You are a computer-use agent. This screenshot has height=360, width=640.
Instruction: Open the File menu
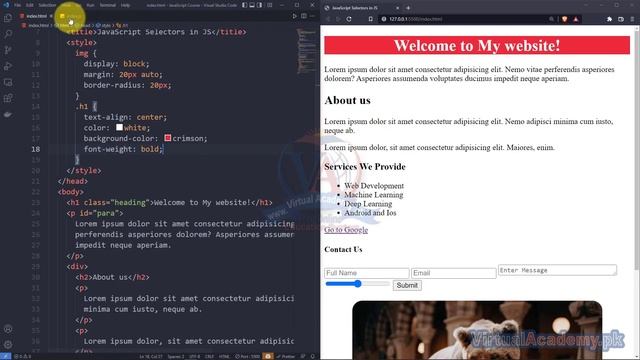[x=18, y=5]
